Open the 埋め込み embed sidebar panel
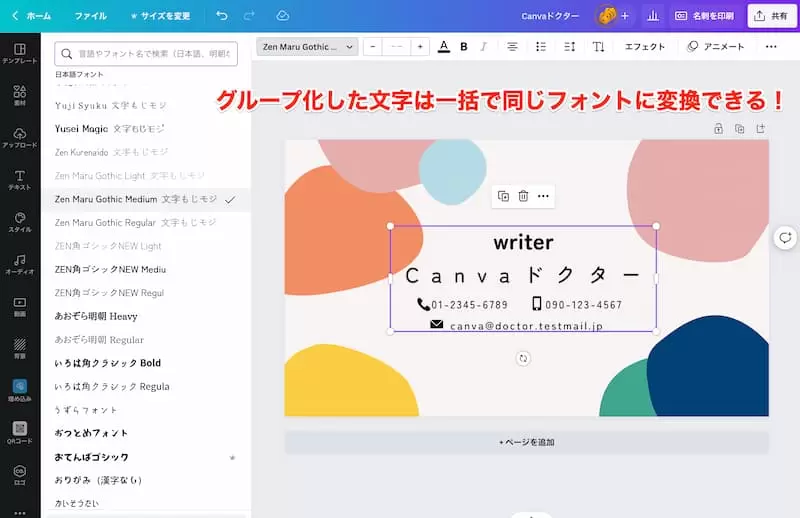800x518 pixels. [19, 390]
